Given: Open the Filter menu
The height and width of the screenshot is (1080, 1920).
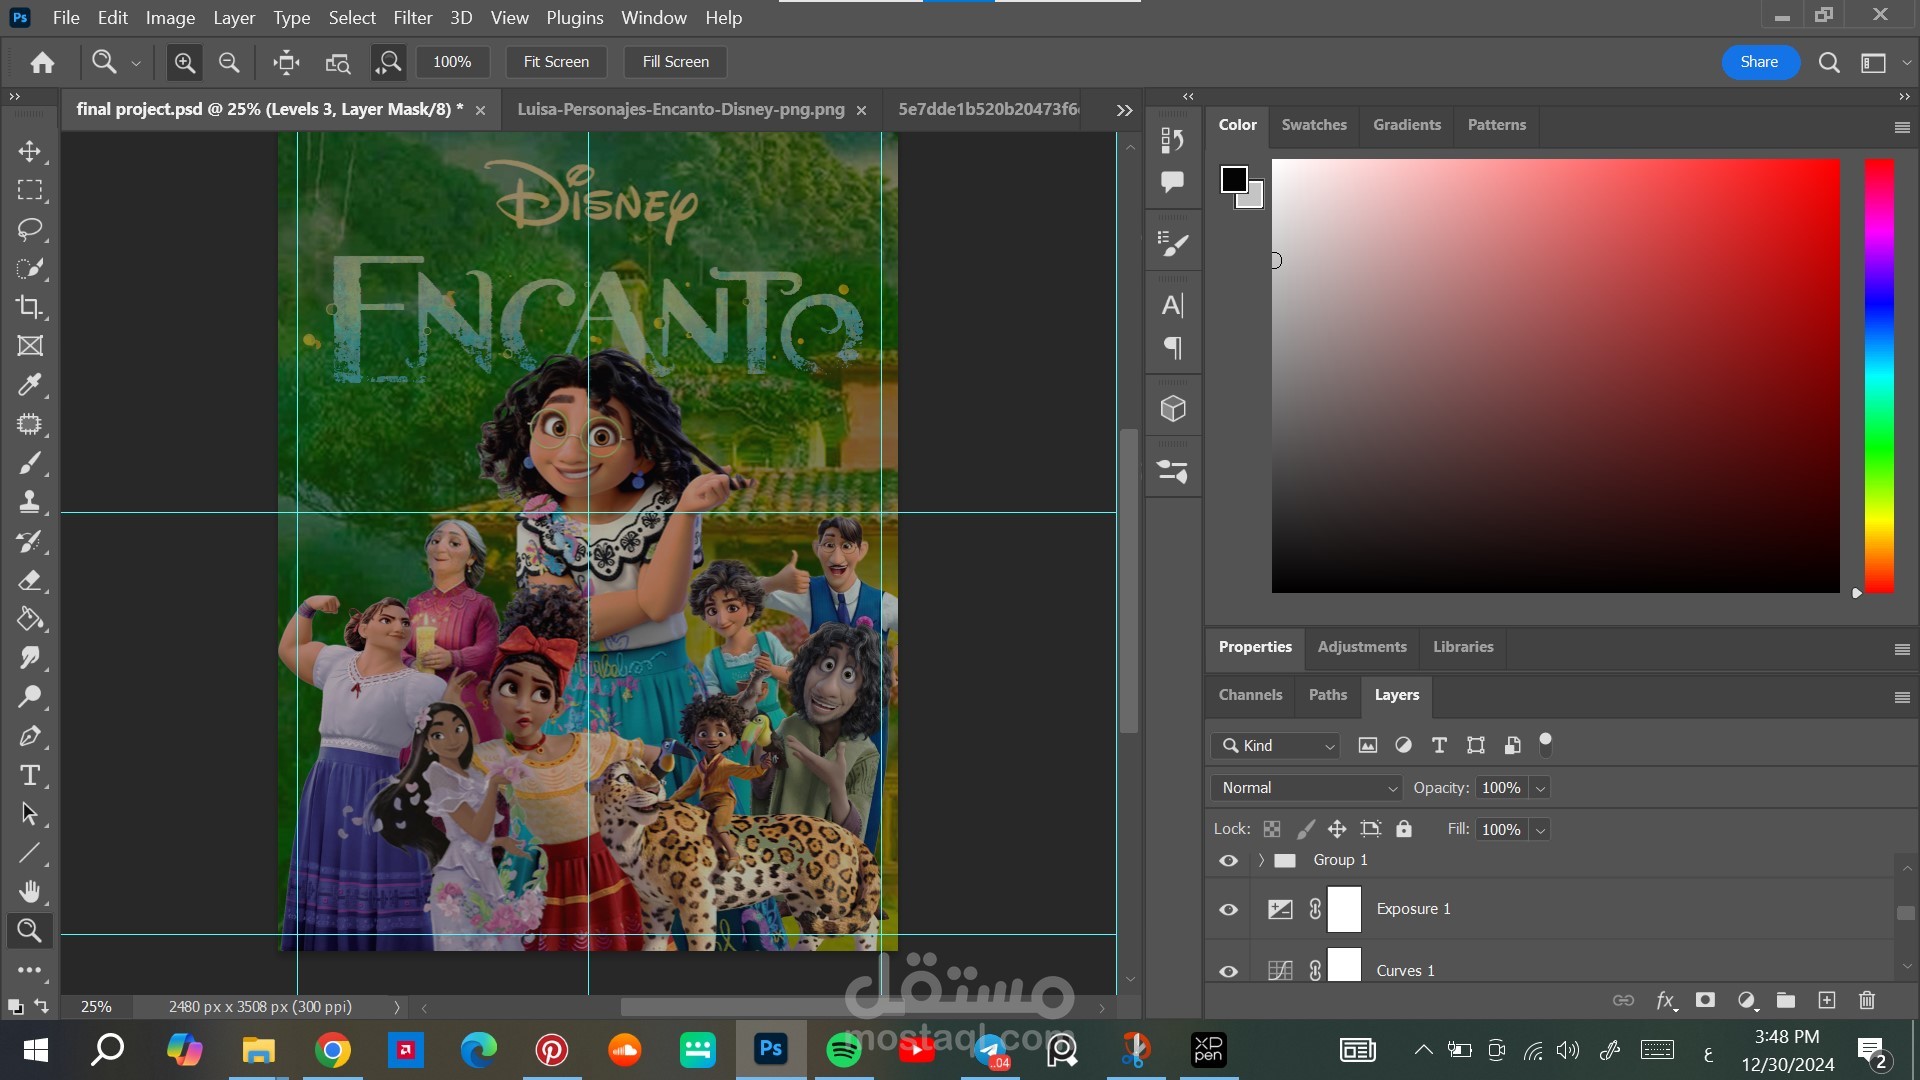Looking at the screenshot, I should (412, 18).
